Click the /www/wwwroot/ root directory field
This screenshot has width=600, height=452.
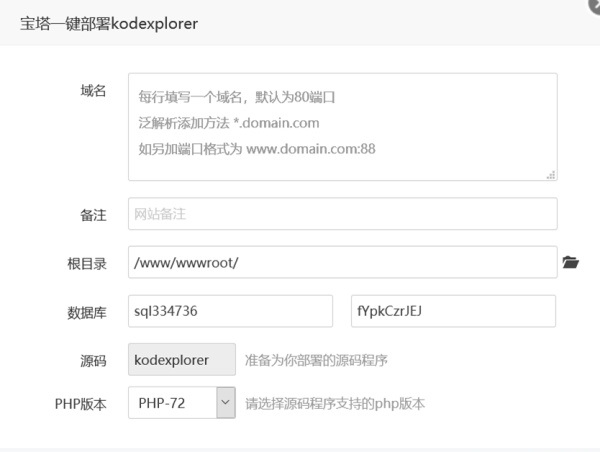[x=342, y=262]
